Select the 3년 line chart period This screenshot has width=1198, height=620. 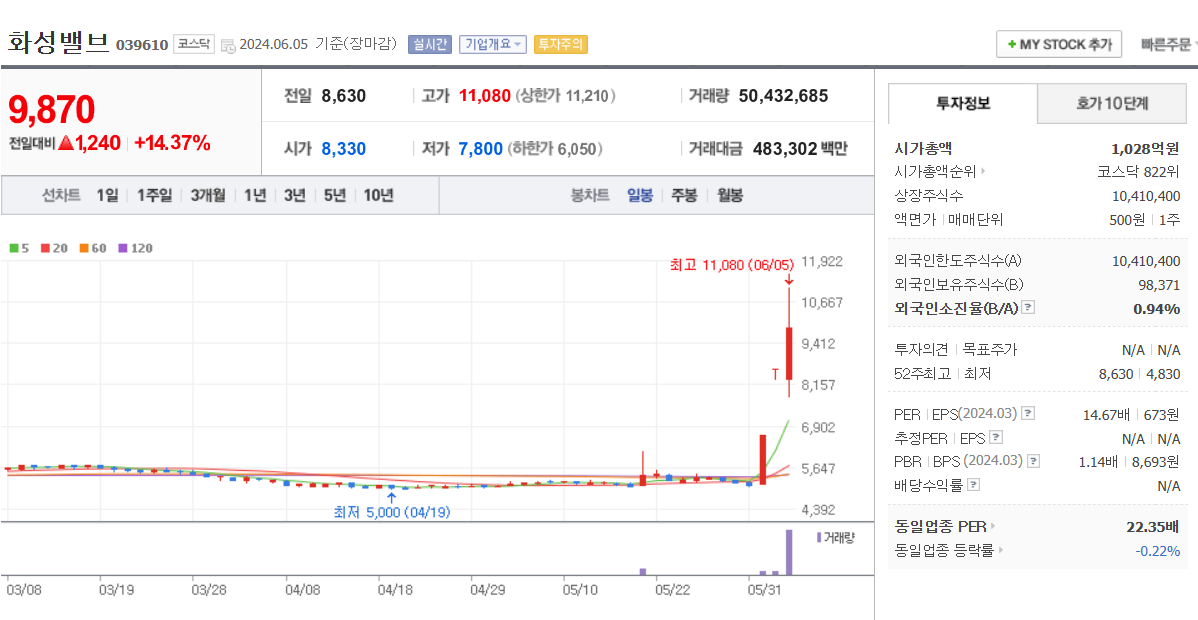294,195
